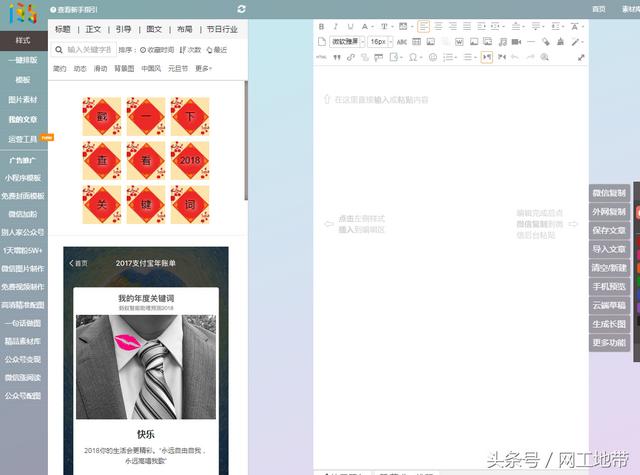Sort templates by 收藏时间
The width and height of the screenshot is (640, 475).
[x=159, y=49]
